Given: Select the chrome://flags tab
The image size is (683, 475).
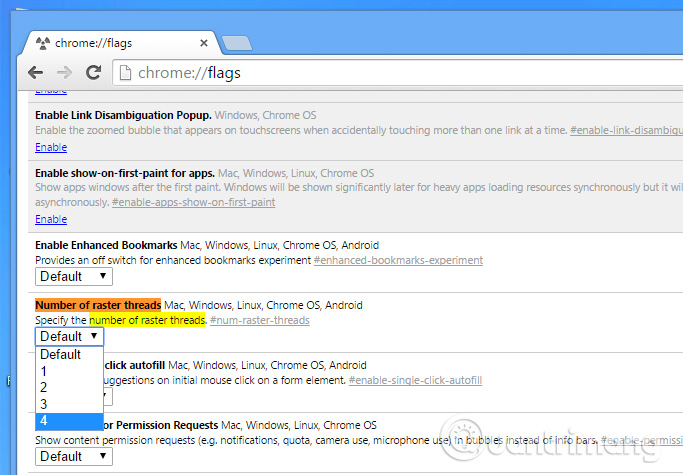Looking at the screenshot, I should pyautogui.click(x=118, y=43).
